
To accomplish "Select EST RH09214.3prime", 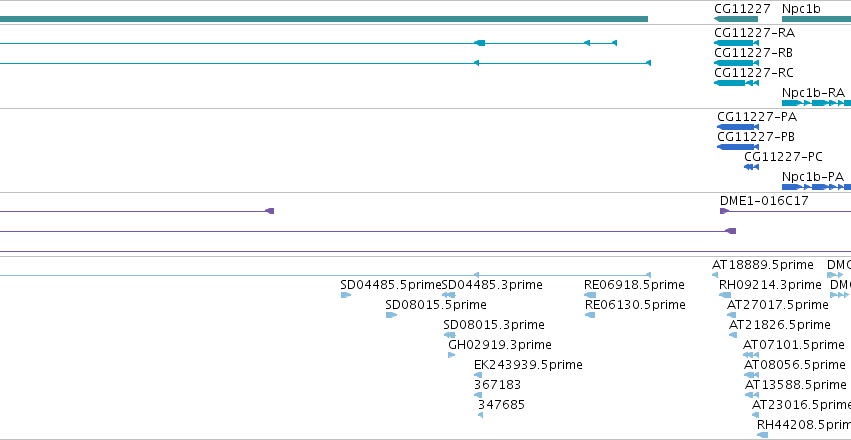I will [770, 285].
